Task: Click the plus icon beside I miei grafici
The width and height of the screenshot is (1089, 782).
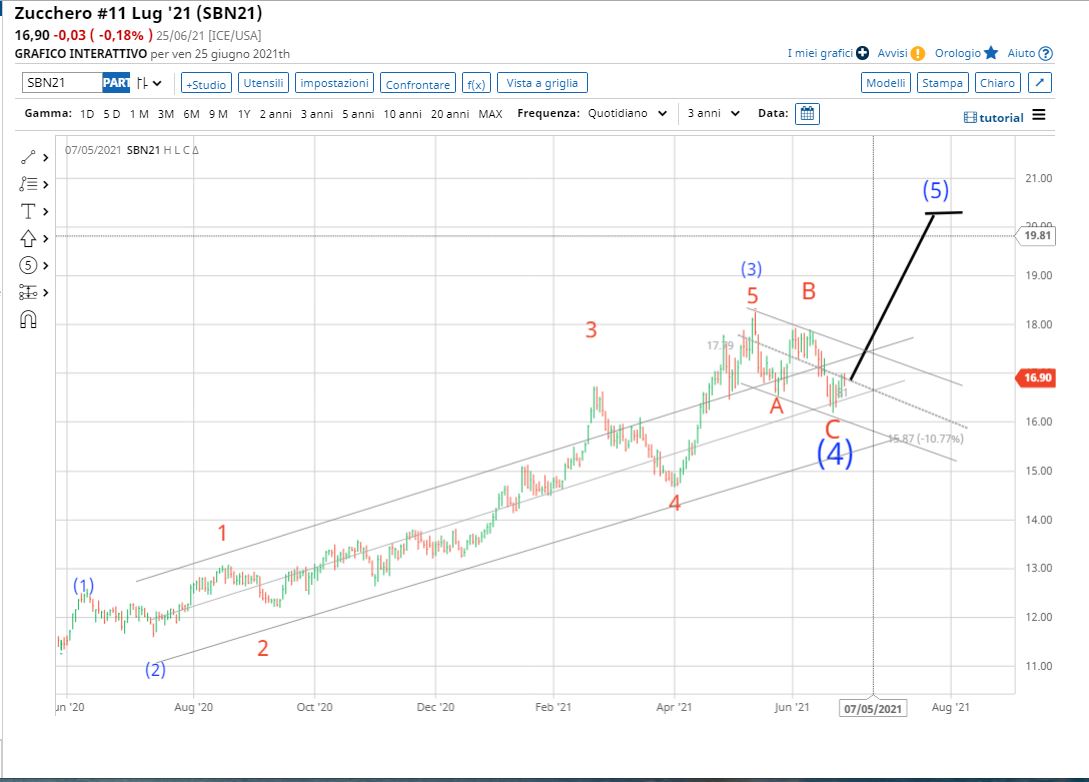Action: [x=863, y=53]
